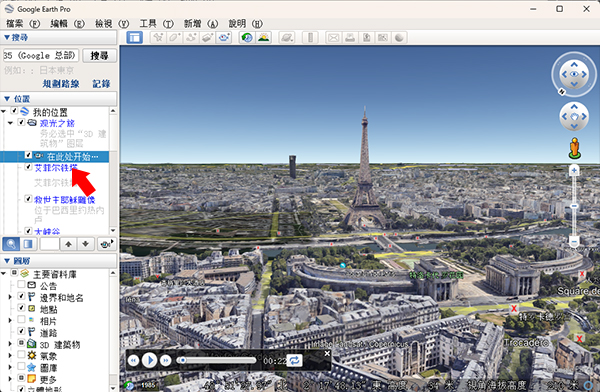Viewport: 600px width, 392px height.
Task: Click the tour rewind button
Action: pos(133,360)
